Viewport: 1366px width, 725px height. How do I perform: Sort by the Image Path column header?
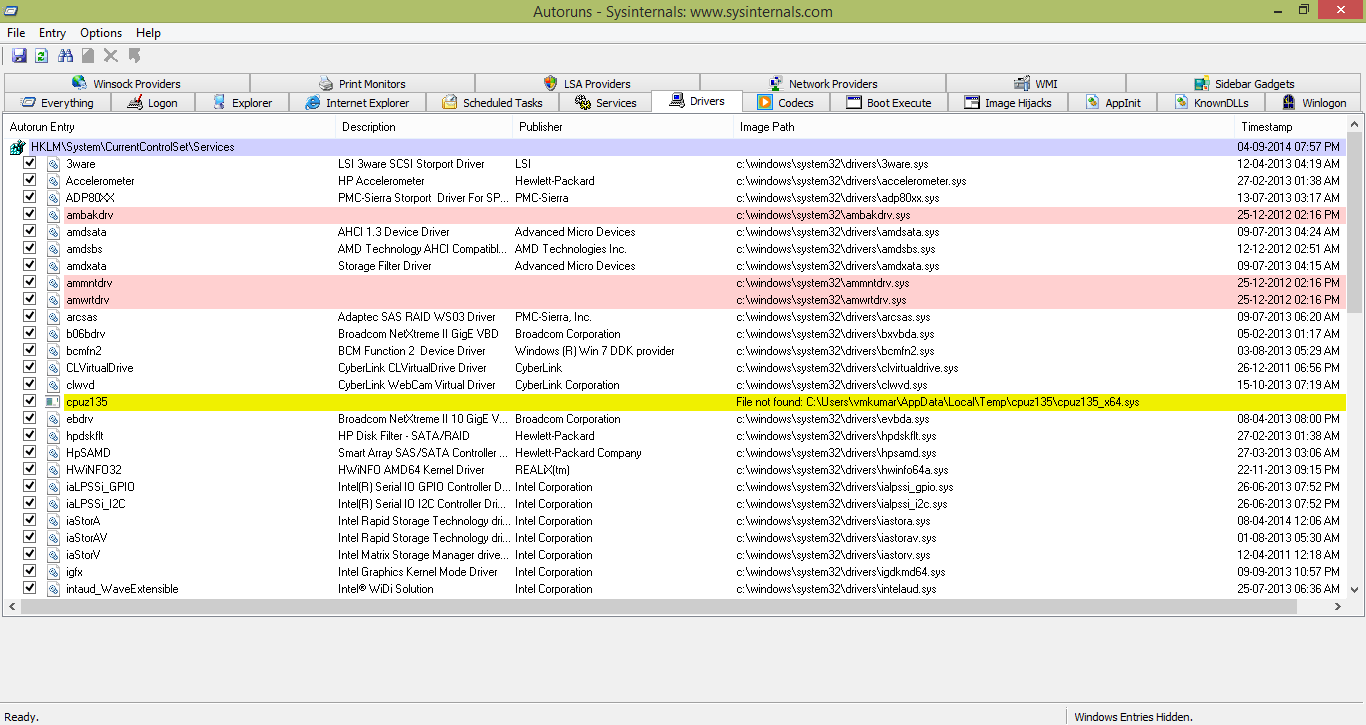[x=984, y=127]
